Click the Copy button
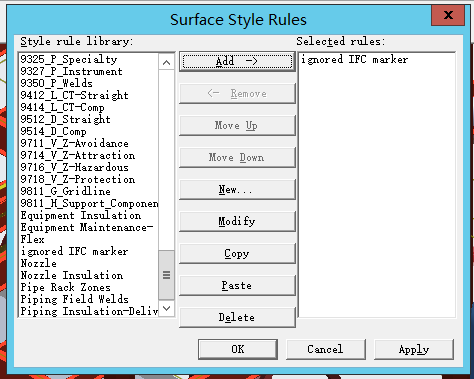This screenshot has width=474, height=379. point(237,253)
